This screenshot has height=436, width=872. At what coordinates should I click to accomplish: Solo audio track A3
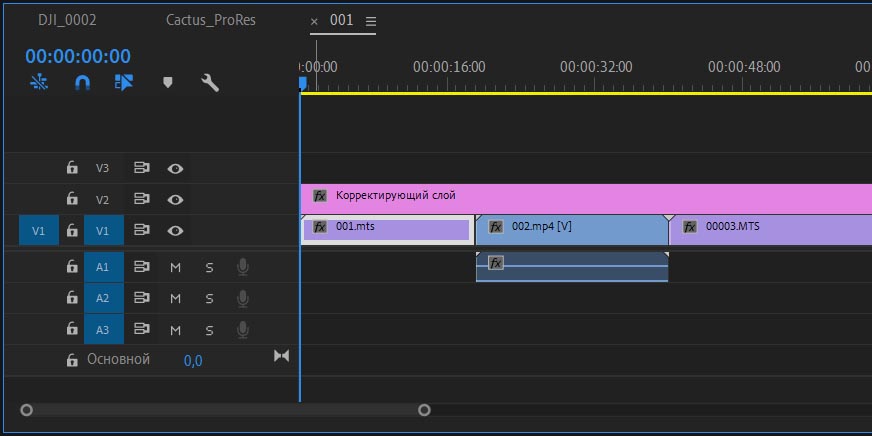pyautogui.click(x=209, y=330)
